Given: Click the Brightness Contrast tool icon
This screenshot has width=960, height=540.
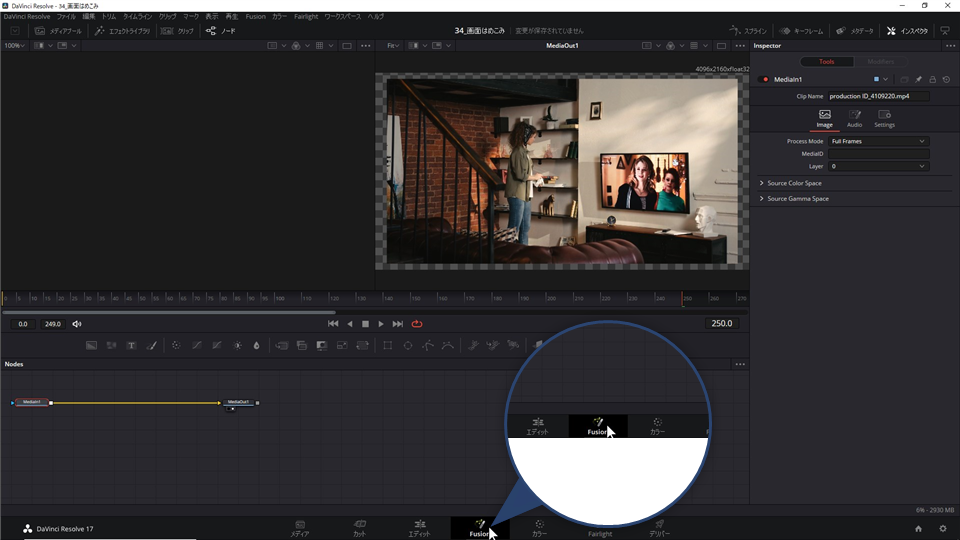Looking at the screenshot, I should (238, 345).
